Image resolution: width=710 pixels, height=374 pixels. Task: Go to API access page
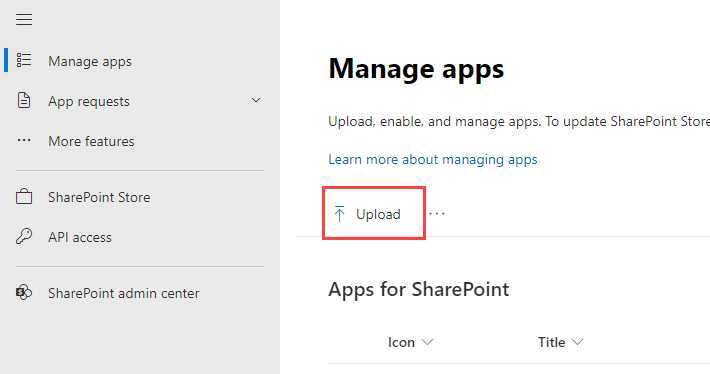point(80,237)
